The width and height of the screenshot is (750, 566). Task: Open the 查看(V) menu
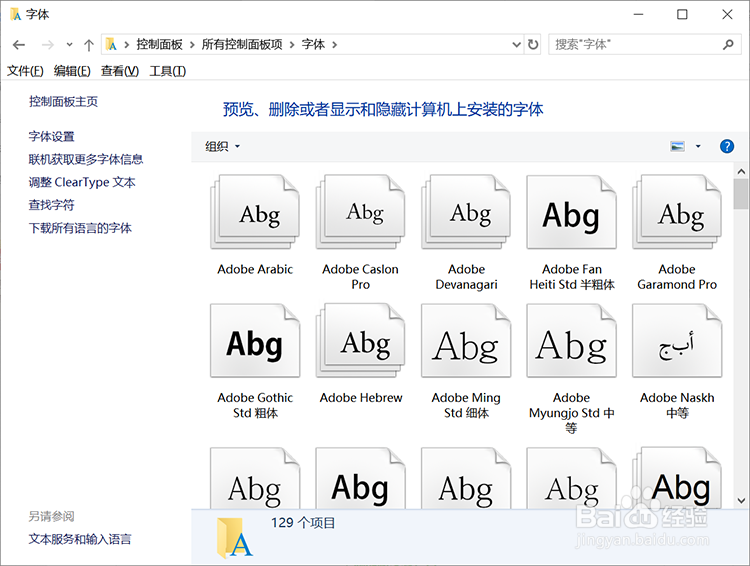[120, 71]
